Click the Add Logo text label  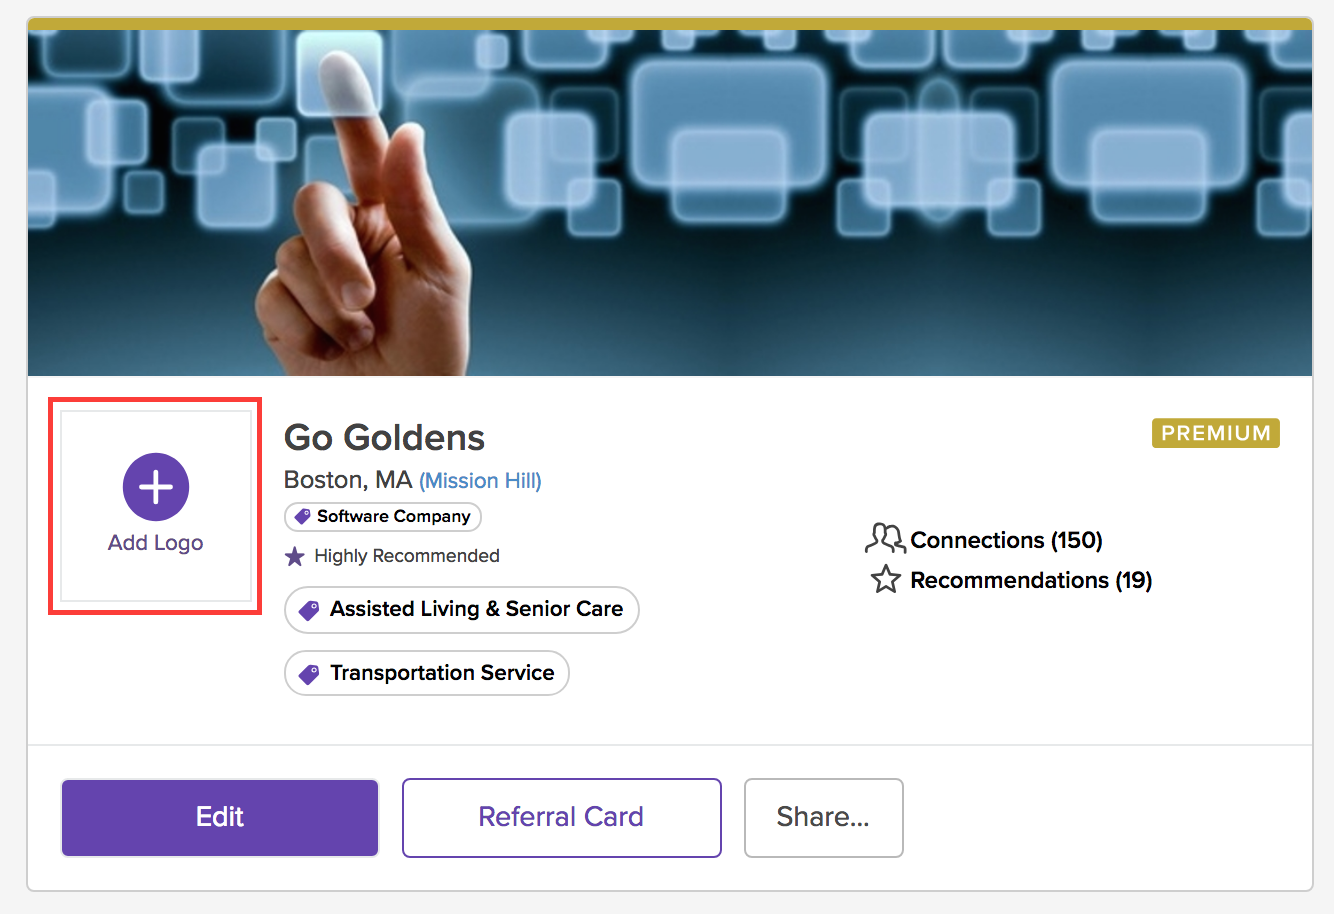pos(156,543)
